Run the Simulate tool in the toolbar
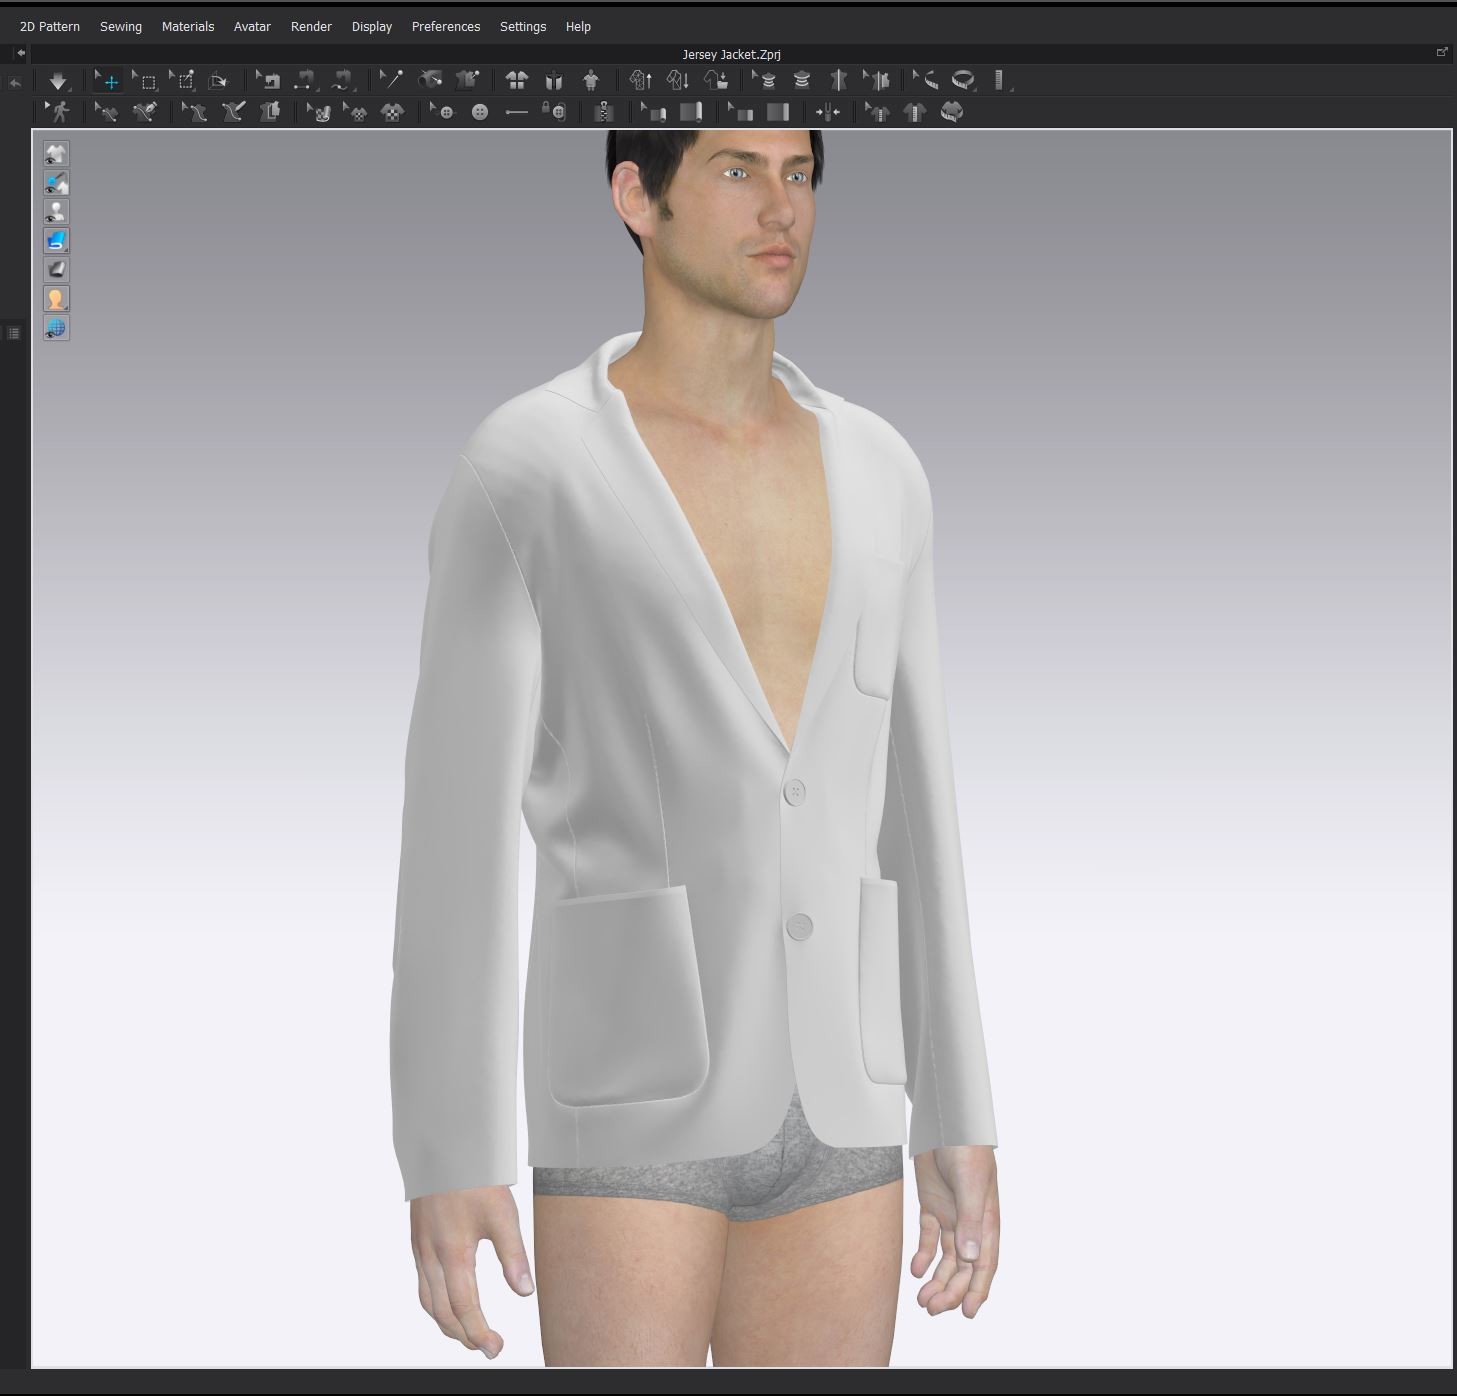Screen dimensions: 1457x1396 pos(58,80)
